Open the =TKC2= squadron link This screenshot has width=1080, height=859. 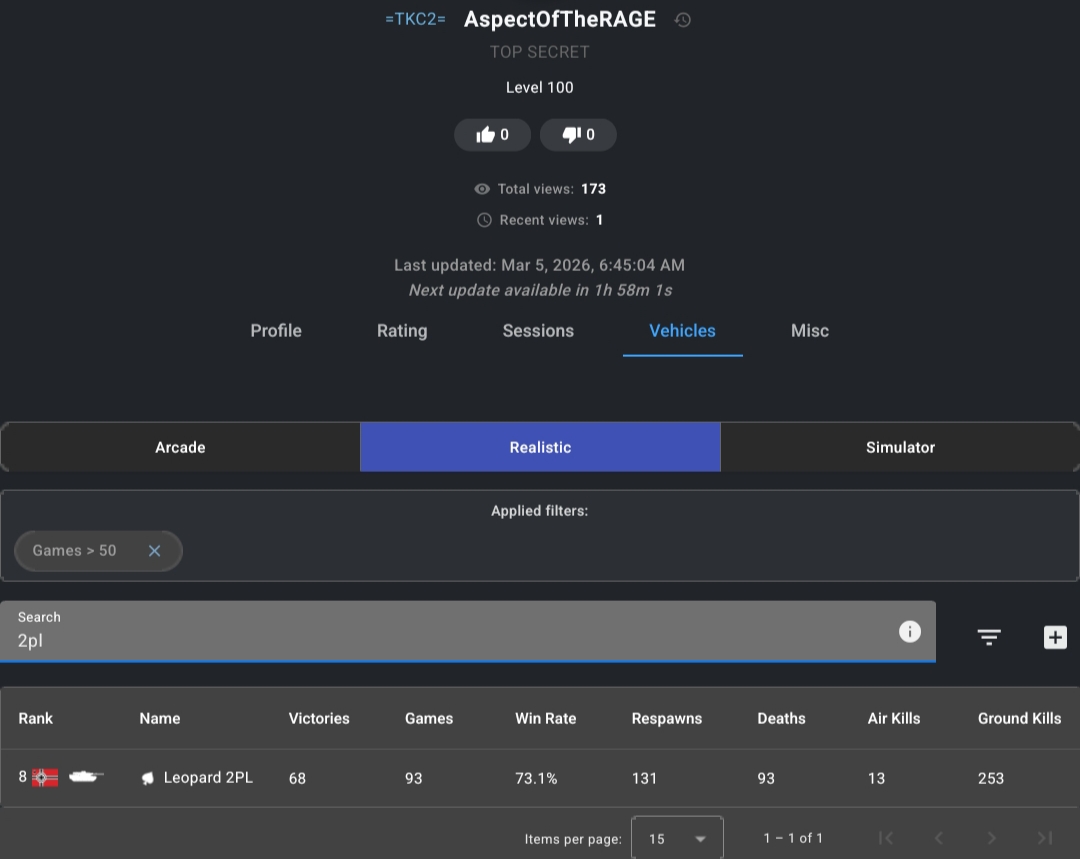[x=415, y=20]
